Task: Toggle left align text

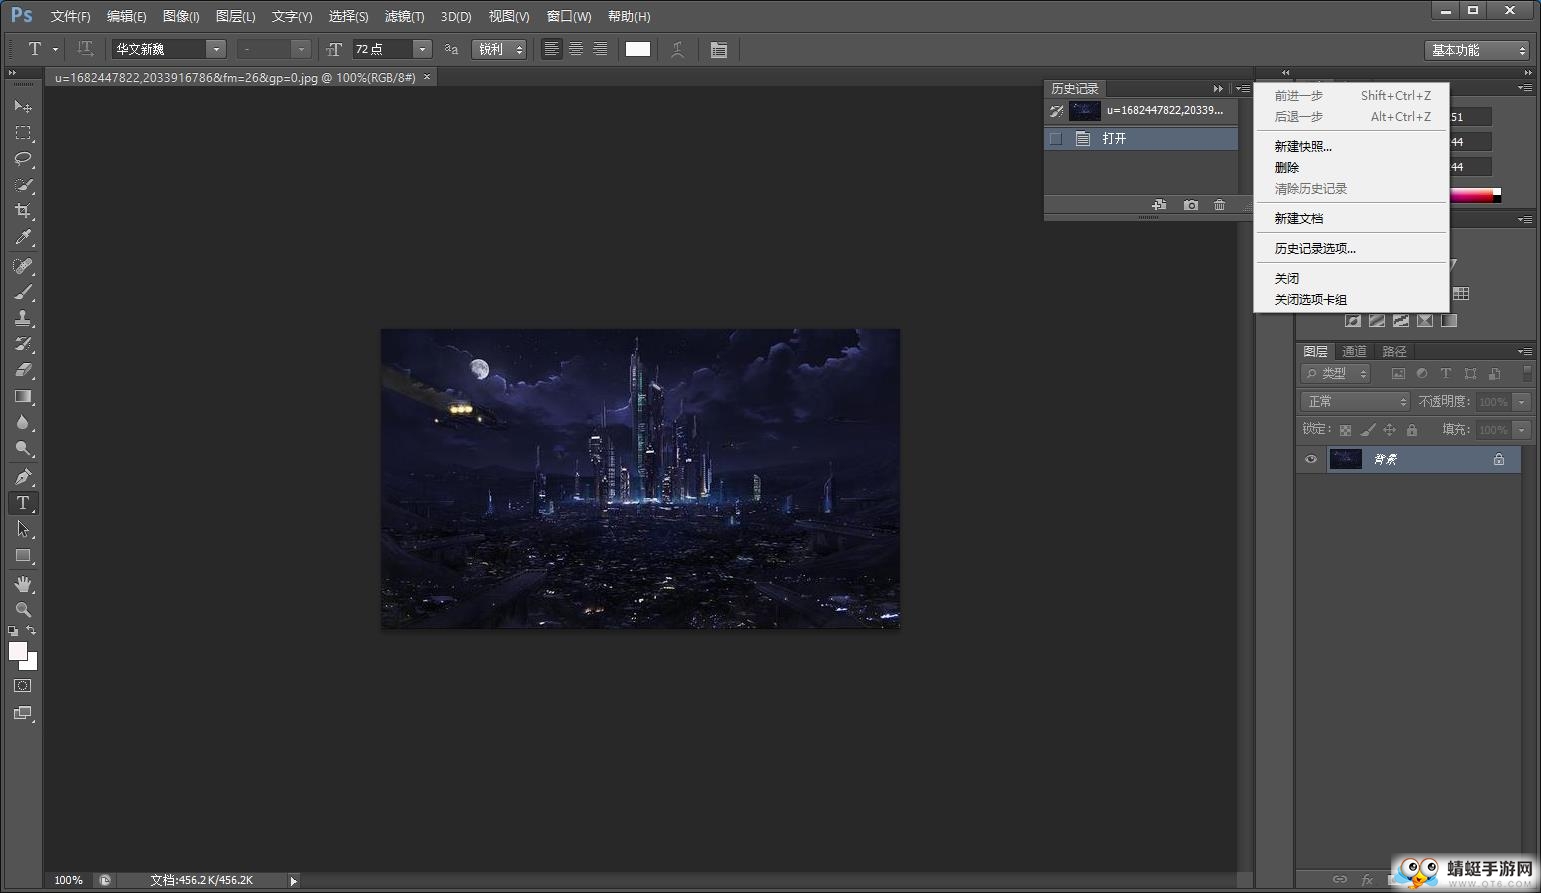Action: [551, 49]
